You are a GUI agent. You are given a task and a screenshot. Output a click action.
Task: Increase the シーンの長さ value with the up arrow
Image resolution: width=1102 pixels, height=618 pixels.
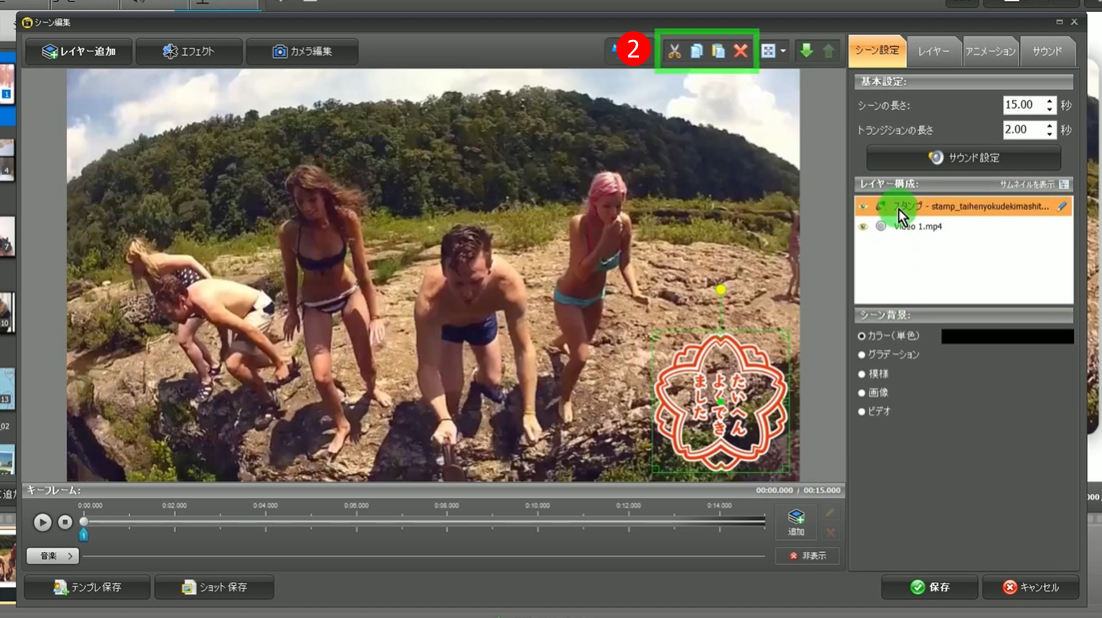(x=1050, y=101)
